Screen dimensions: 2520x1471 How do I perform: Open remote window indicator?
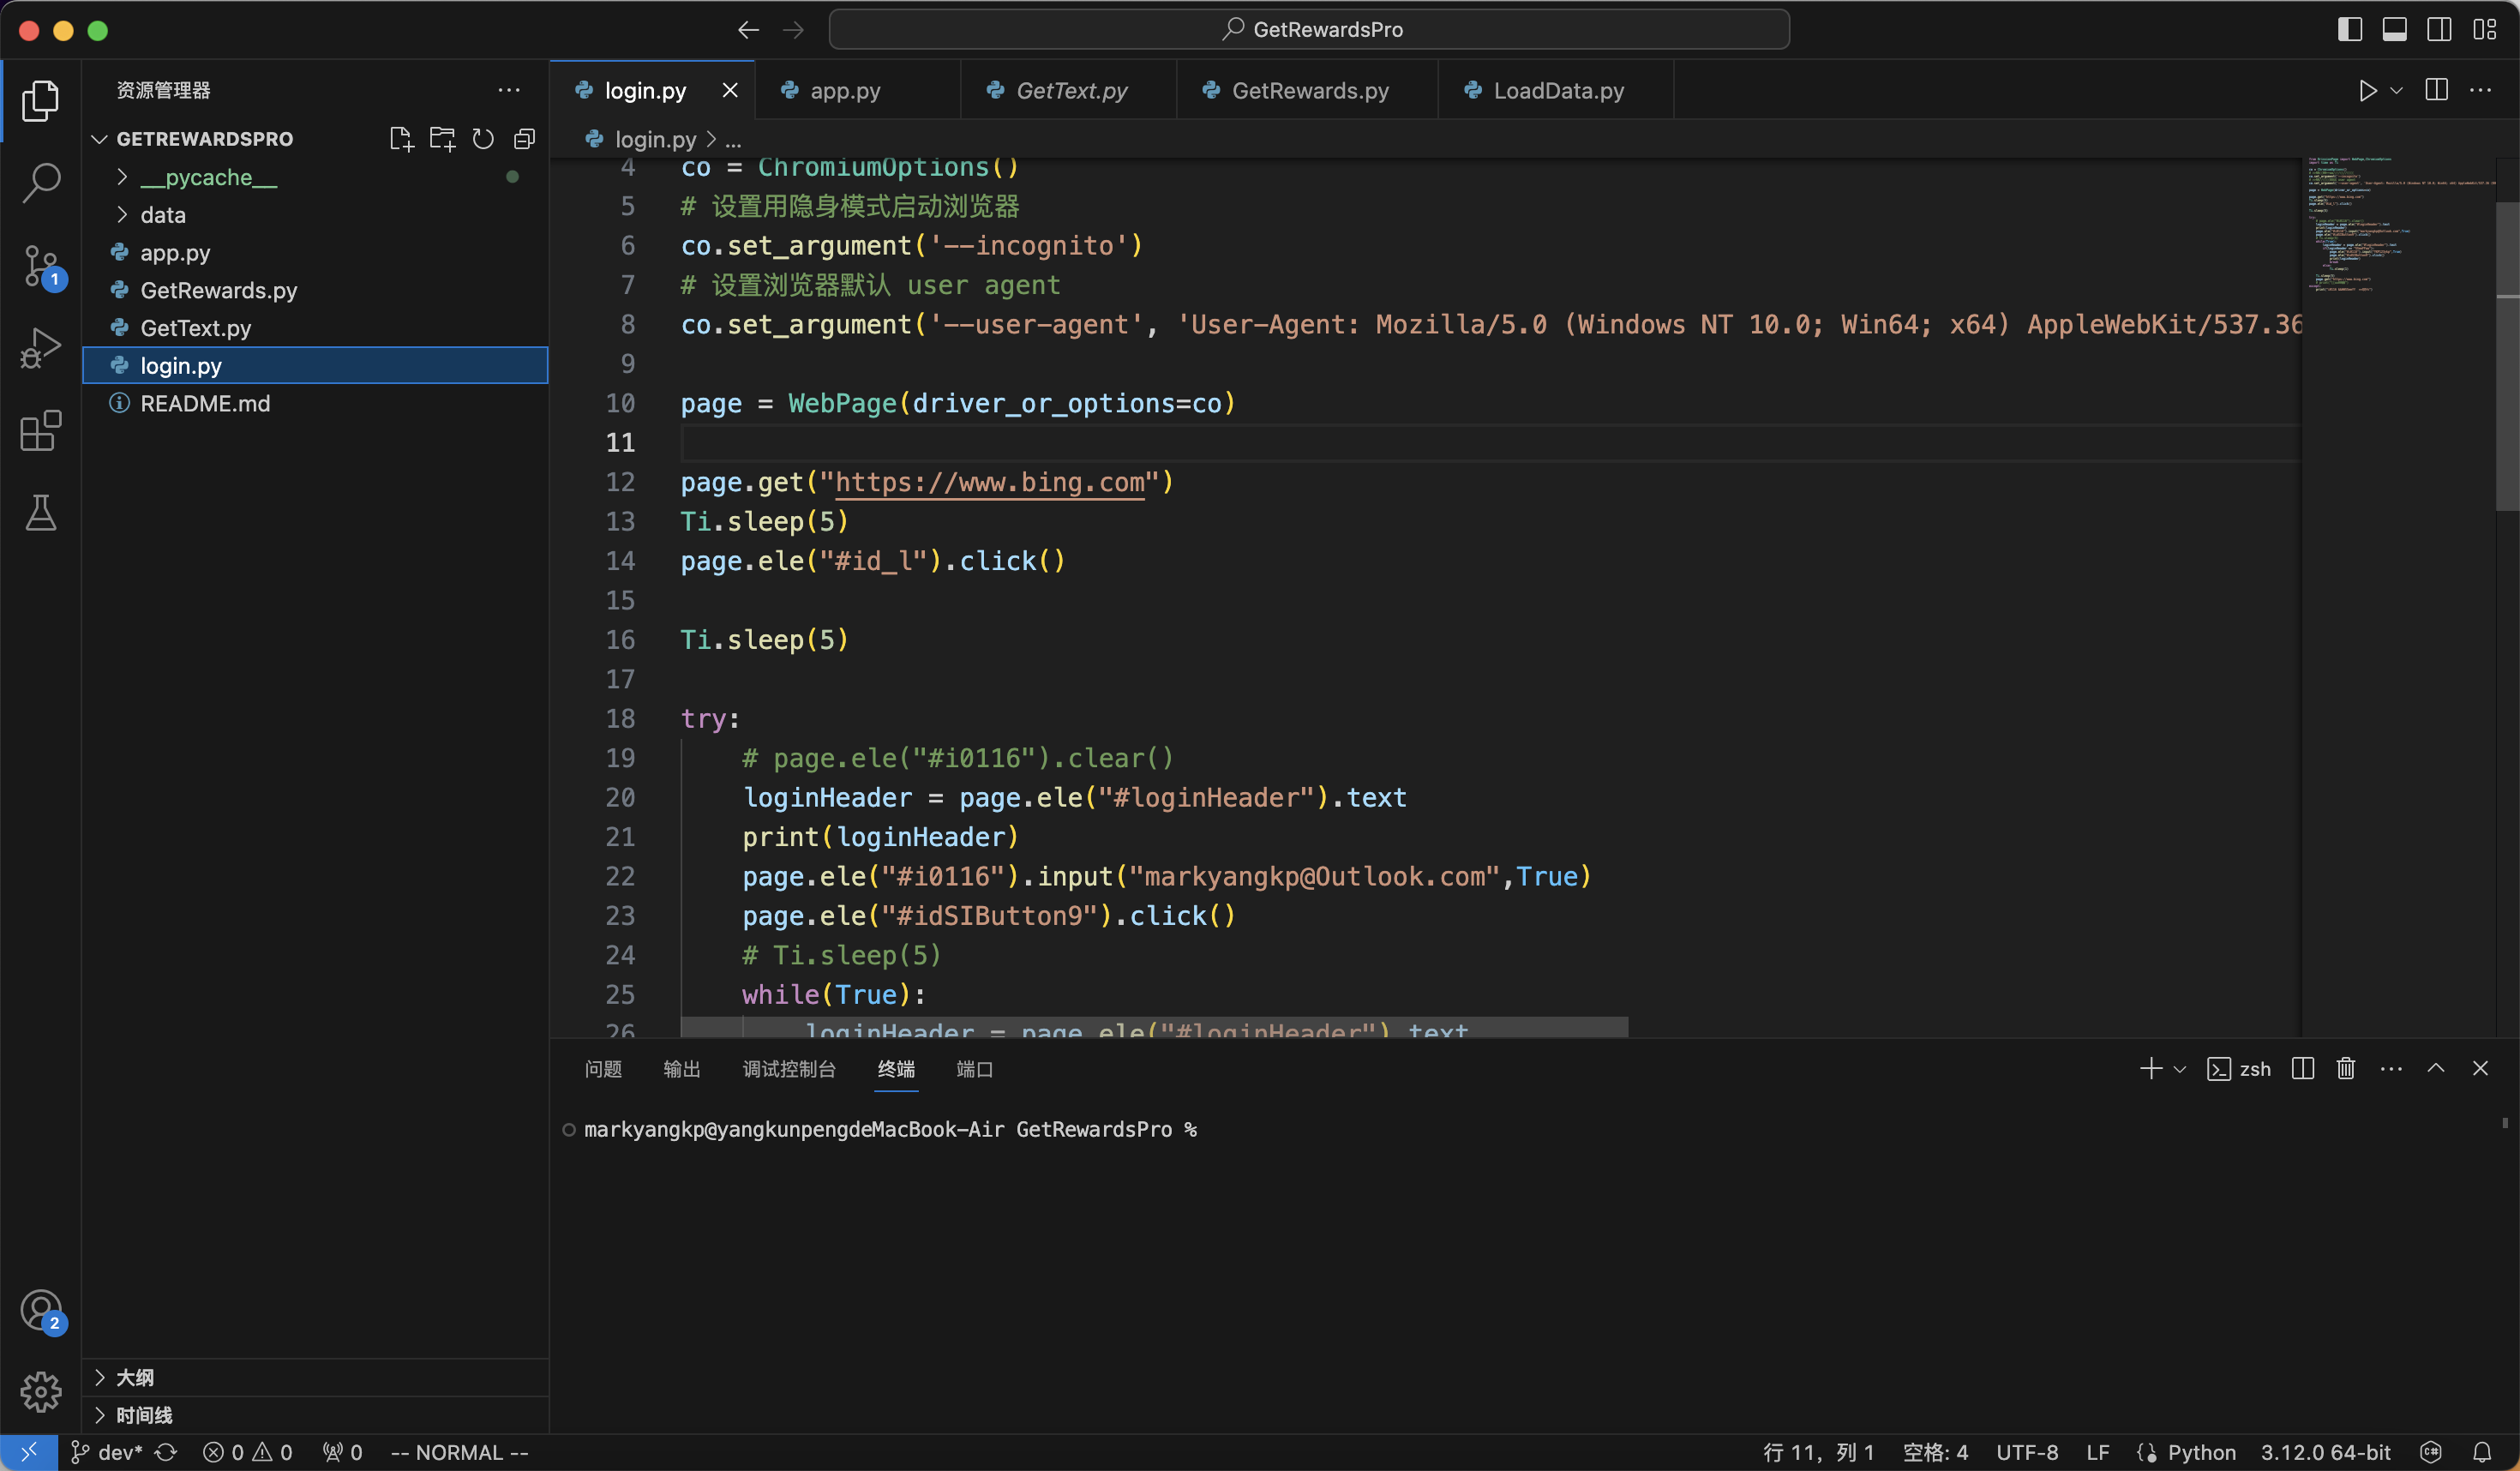tap(29, 1452)
